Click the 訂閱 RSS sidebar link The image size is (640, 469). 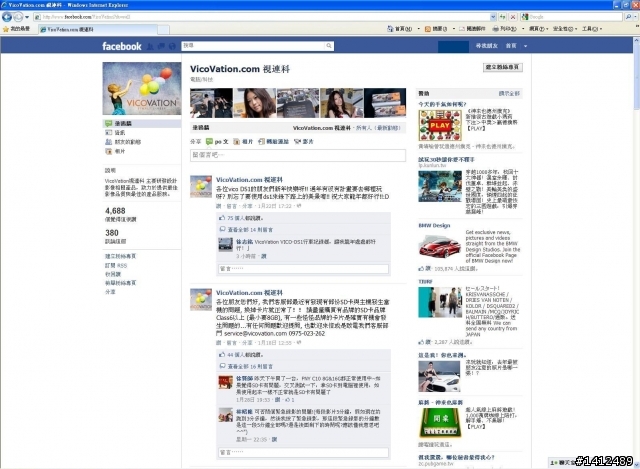click(x=116, y=265)
